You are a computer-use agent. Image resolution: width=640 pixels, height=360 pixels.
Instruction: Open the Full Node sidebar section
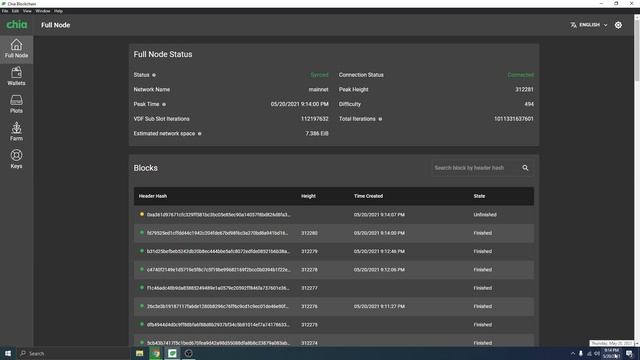tap(16, 49)
